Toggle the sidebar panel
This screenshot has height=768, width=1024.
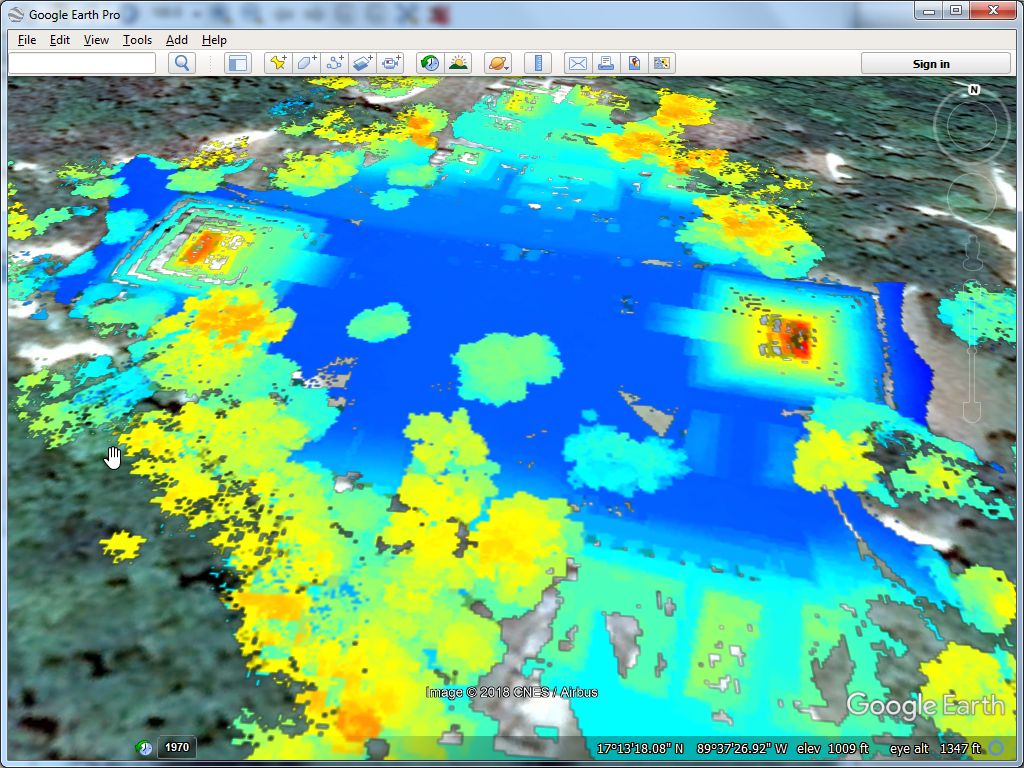click(237, 63)
